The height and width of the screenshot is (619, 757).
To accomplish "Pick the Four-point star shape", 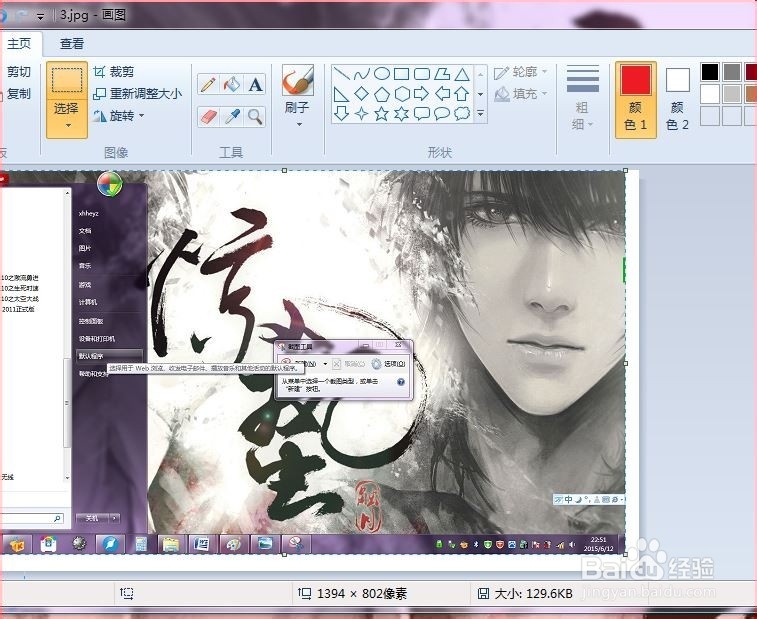I will [362, 113].
